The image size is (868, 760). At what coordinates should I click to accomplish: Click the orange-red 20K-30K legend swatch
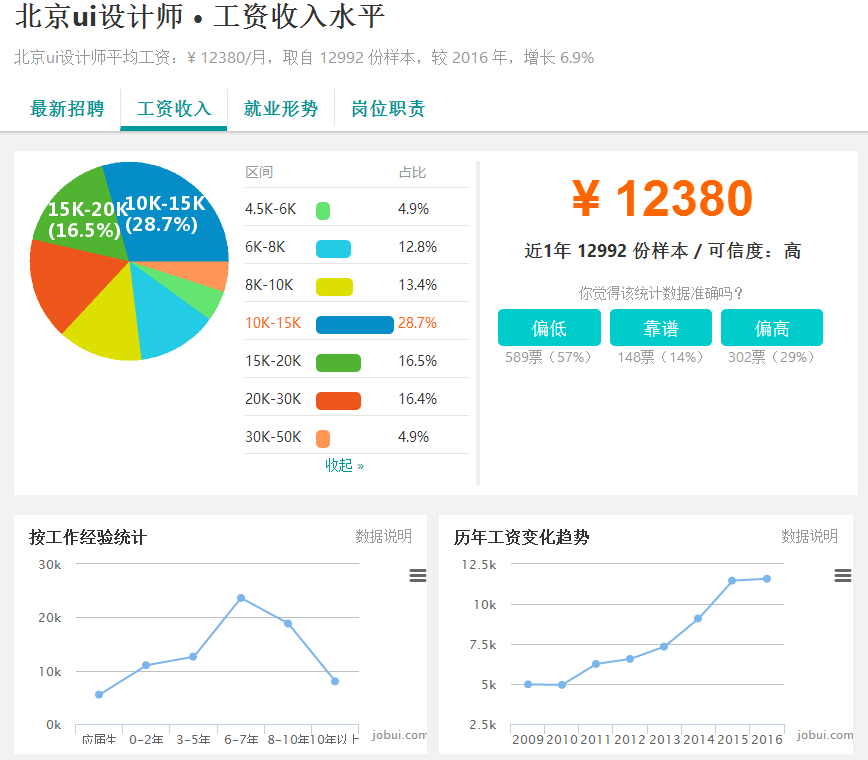point(338,401)
